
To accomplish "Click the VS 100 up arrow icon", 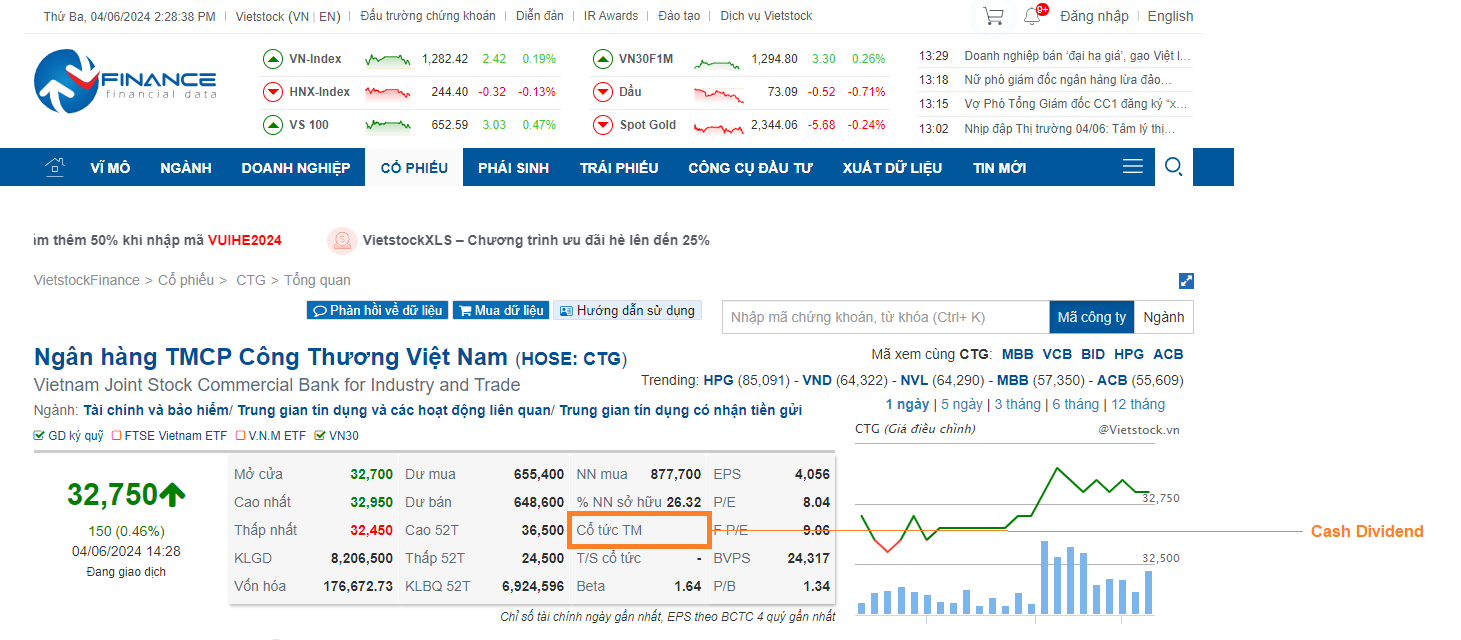I will (x=273, y=125).
